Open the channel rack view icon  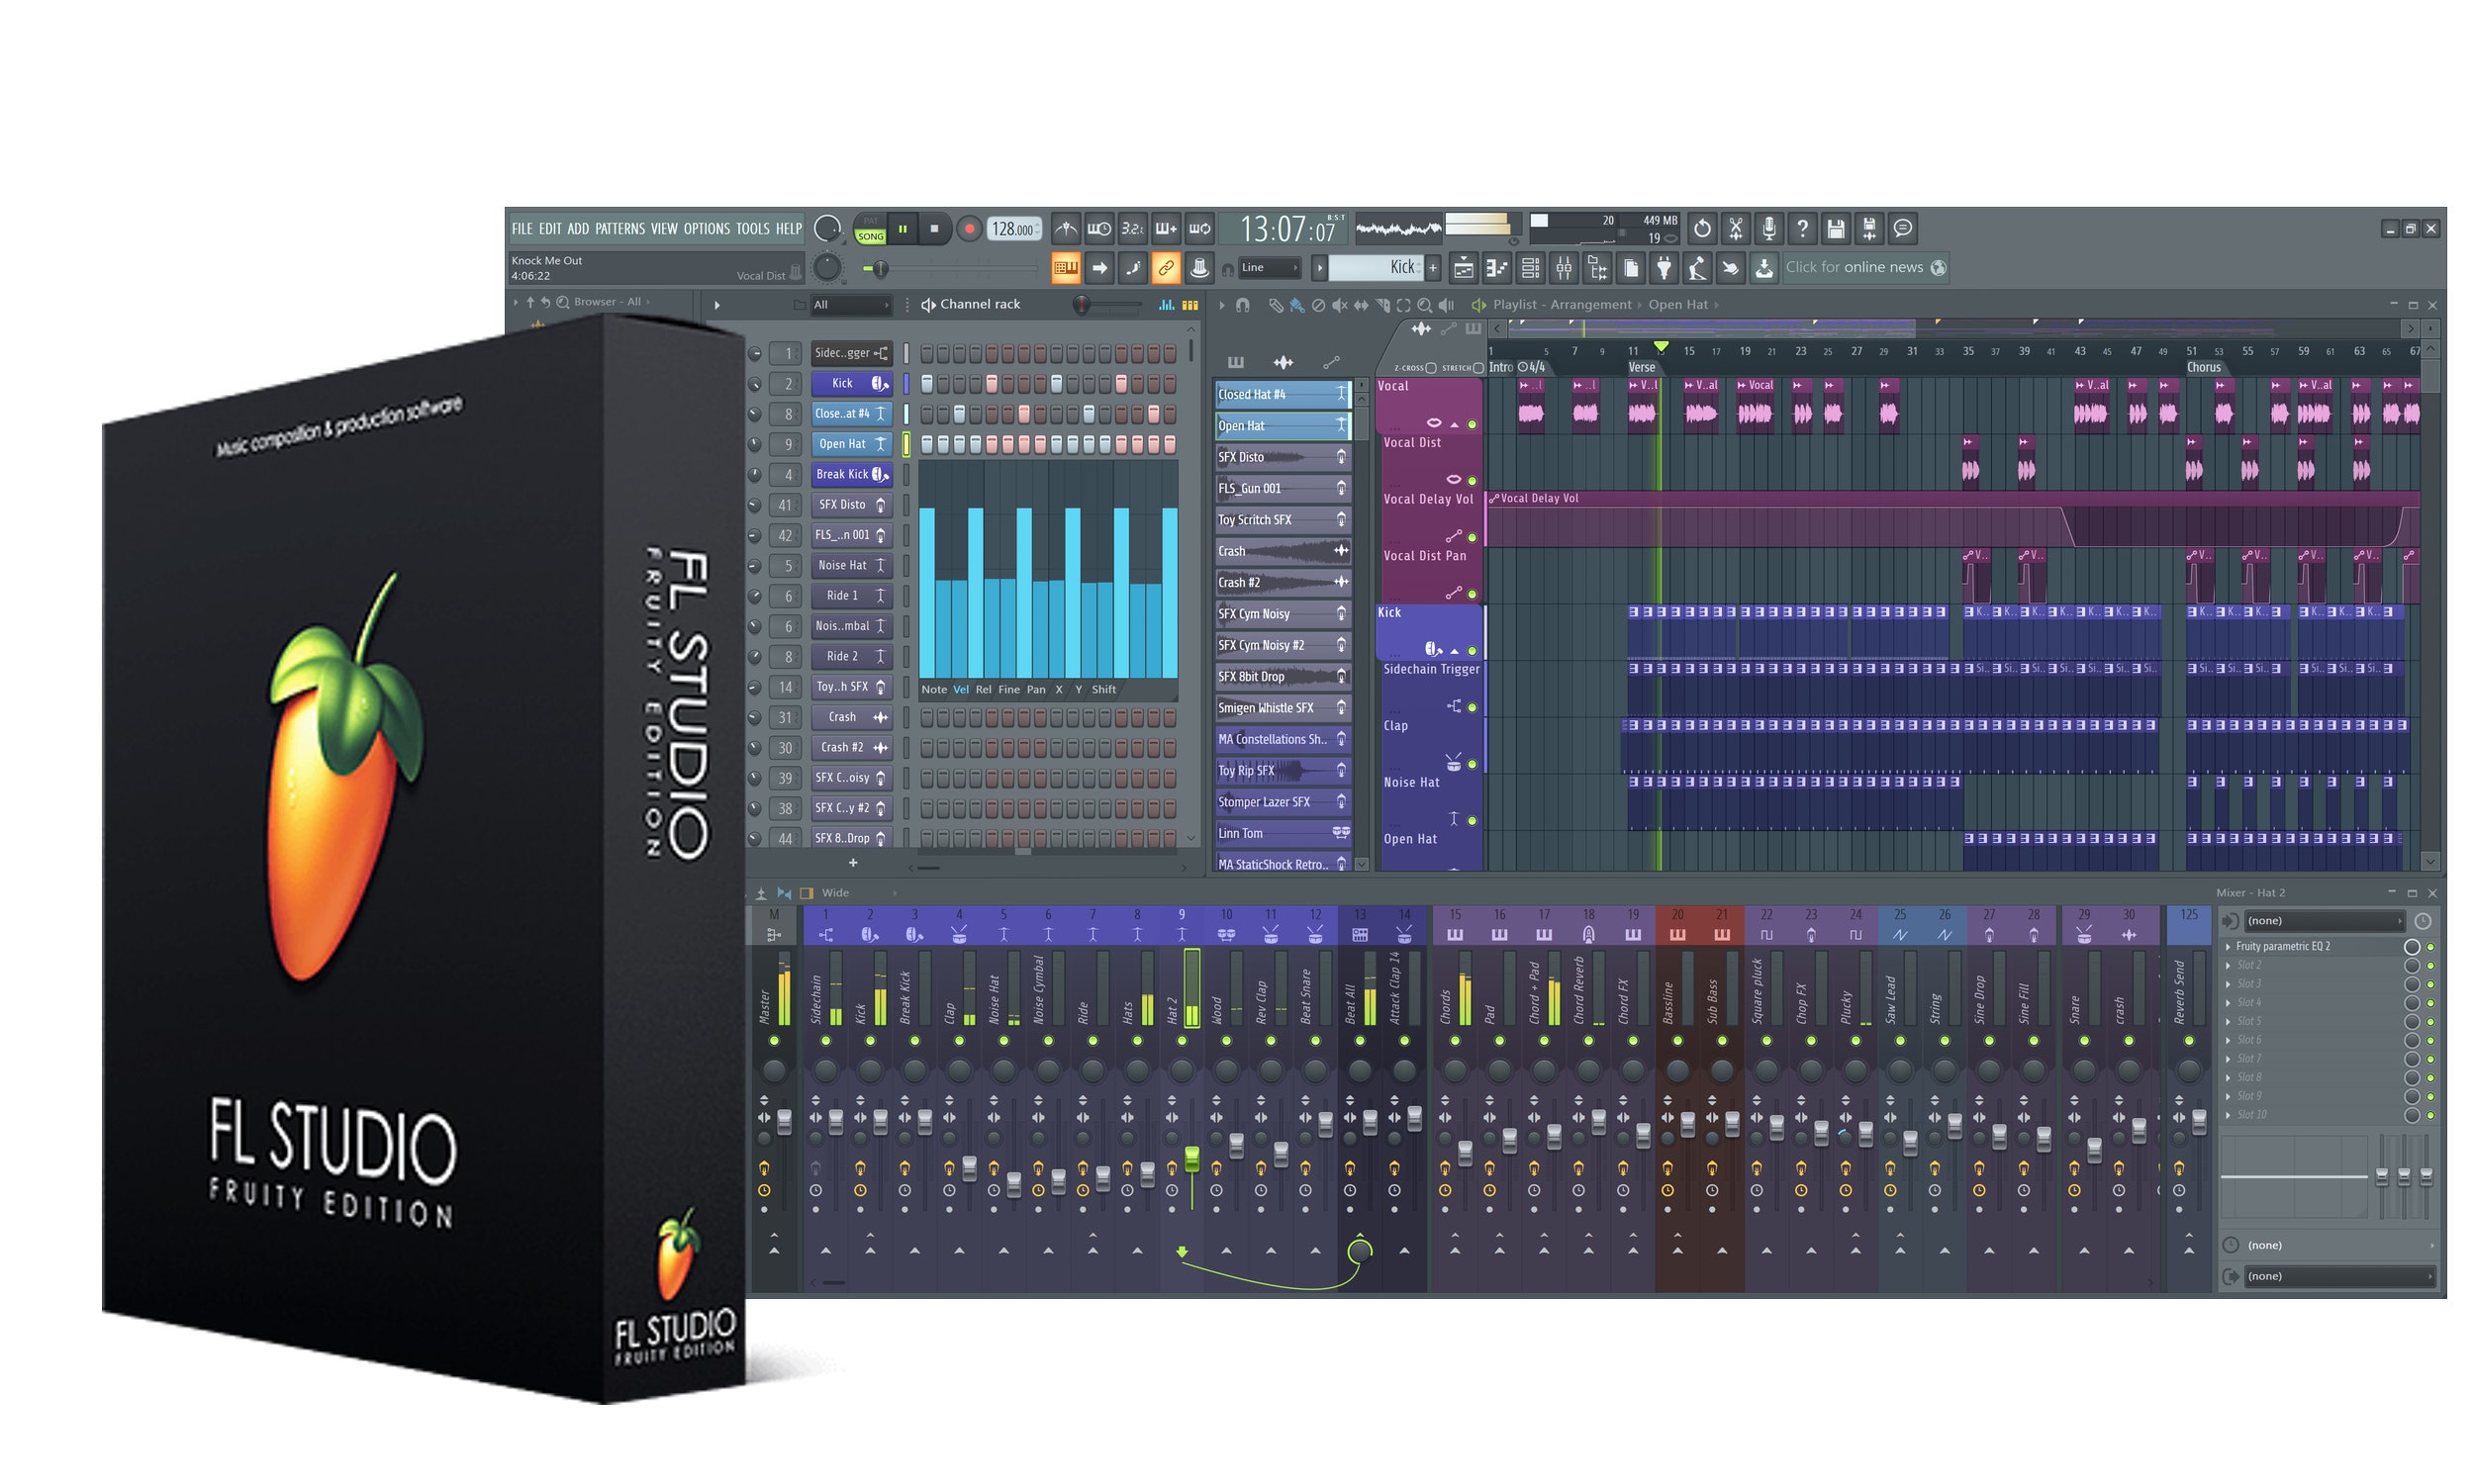coord(1530,268)
